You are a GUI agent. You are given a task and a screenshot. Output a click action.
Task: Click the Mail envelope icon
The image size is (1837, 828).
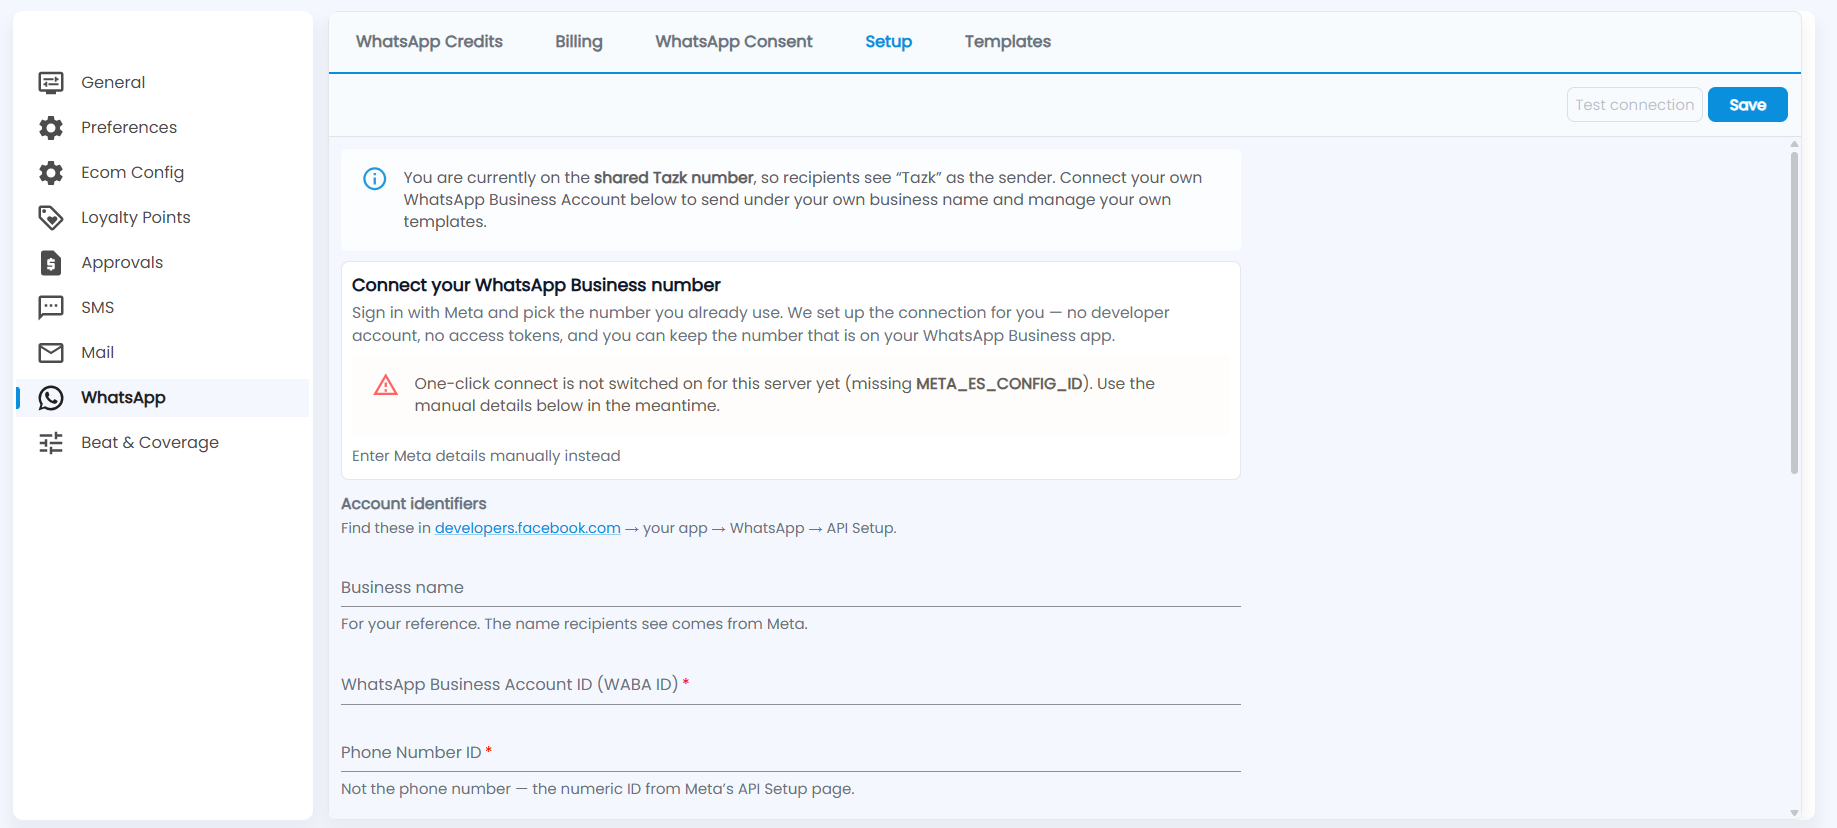(51, 352)
